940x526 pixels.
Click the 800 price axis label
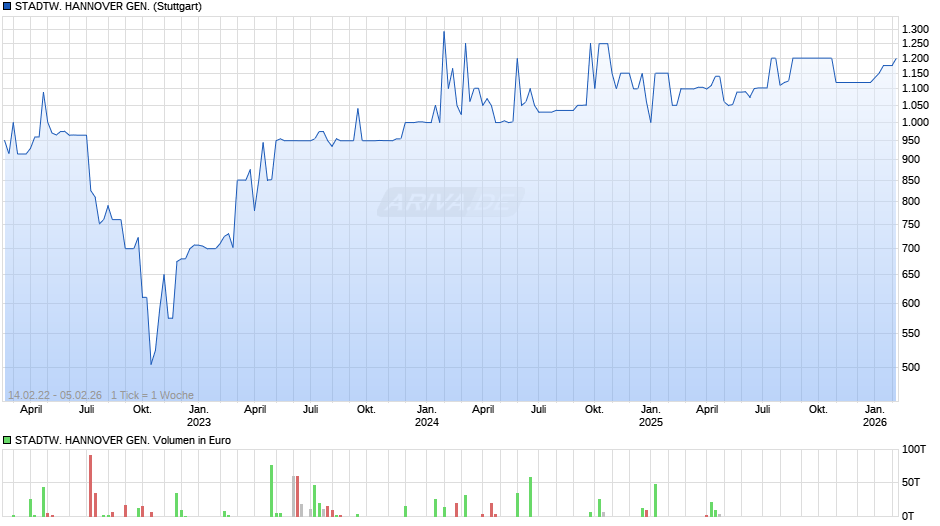[x=911, y=202]
